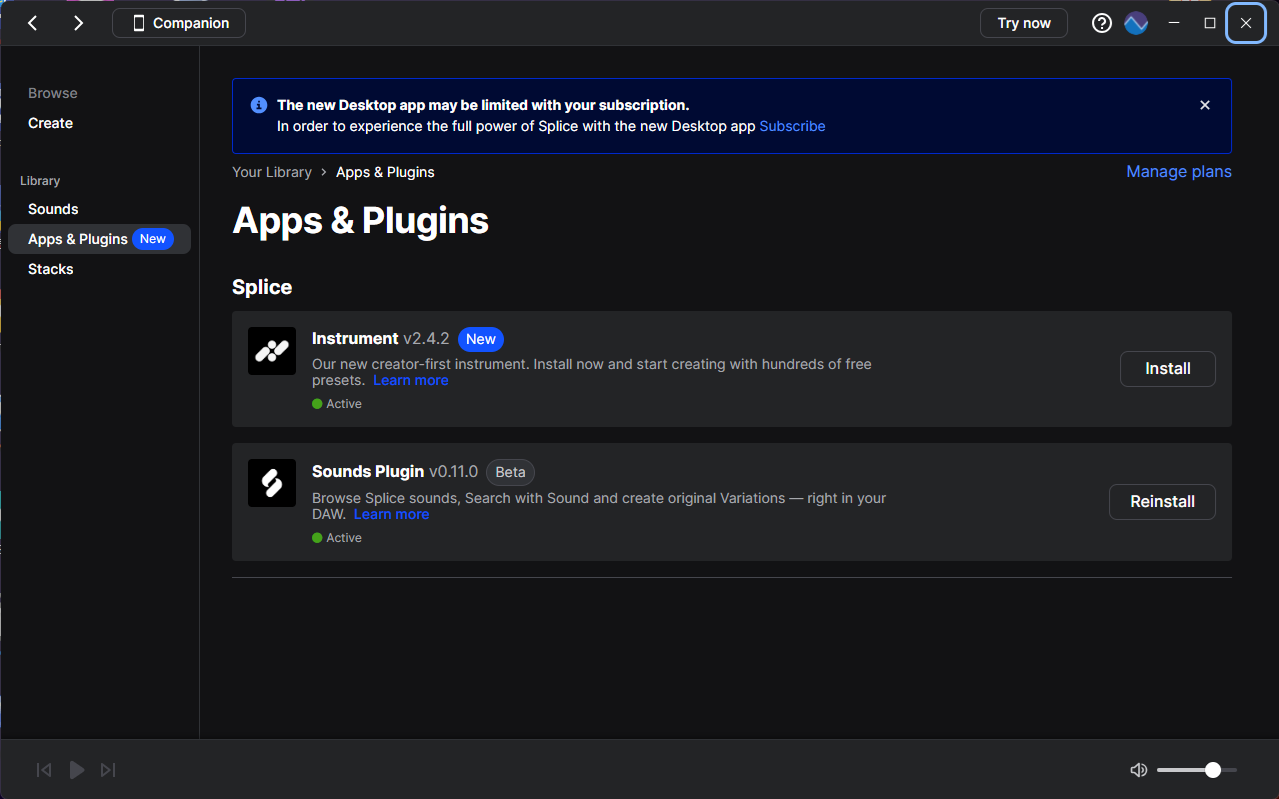
Task: Dismiss the subscription banner
Action: click(x=1205, y=105)
